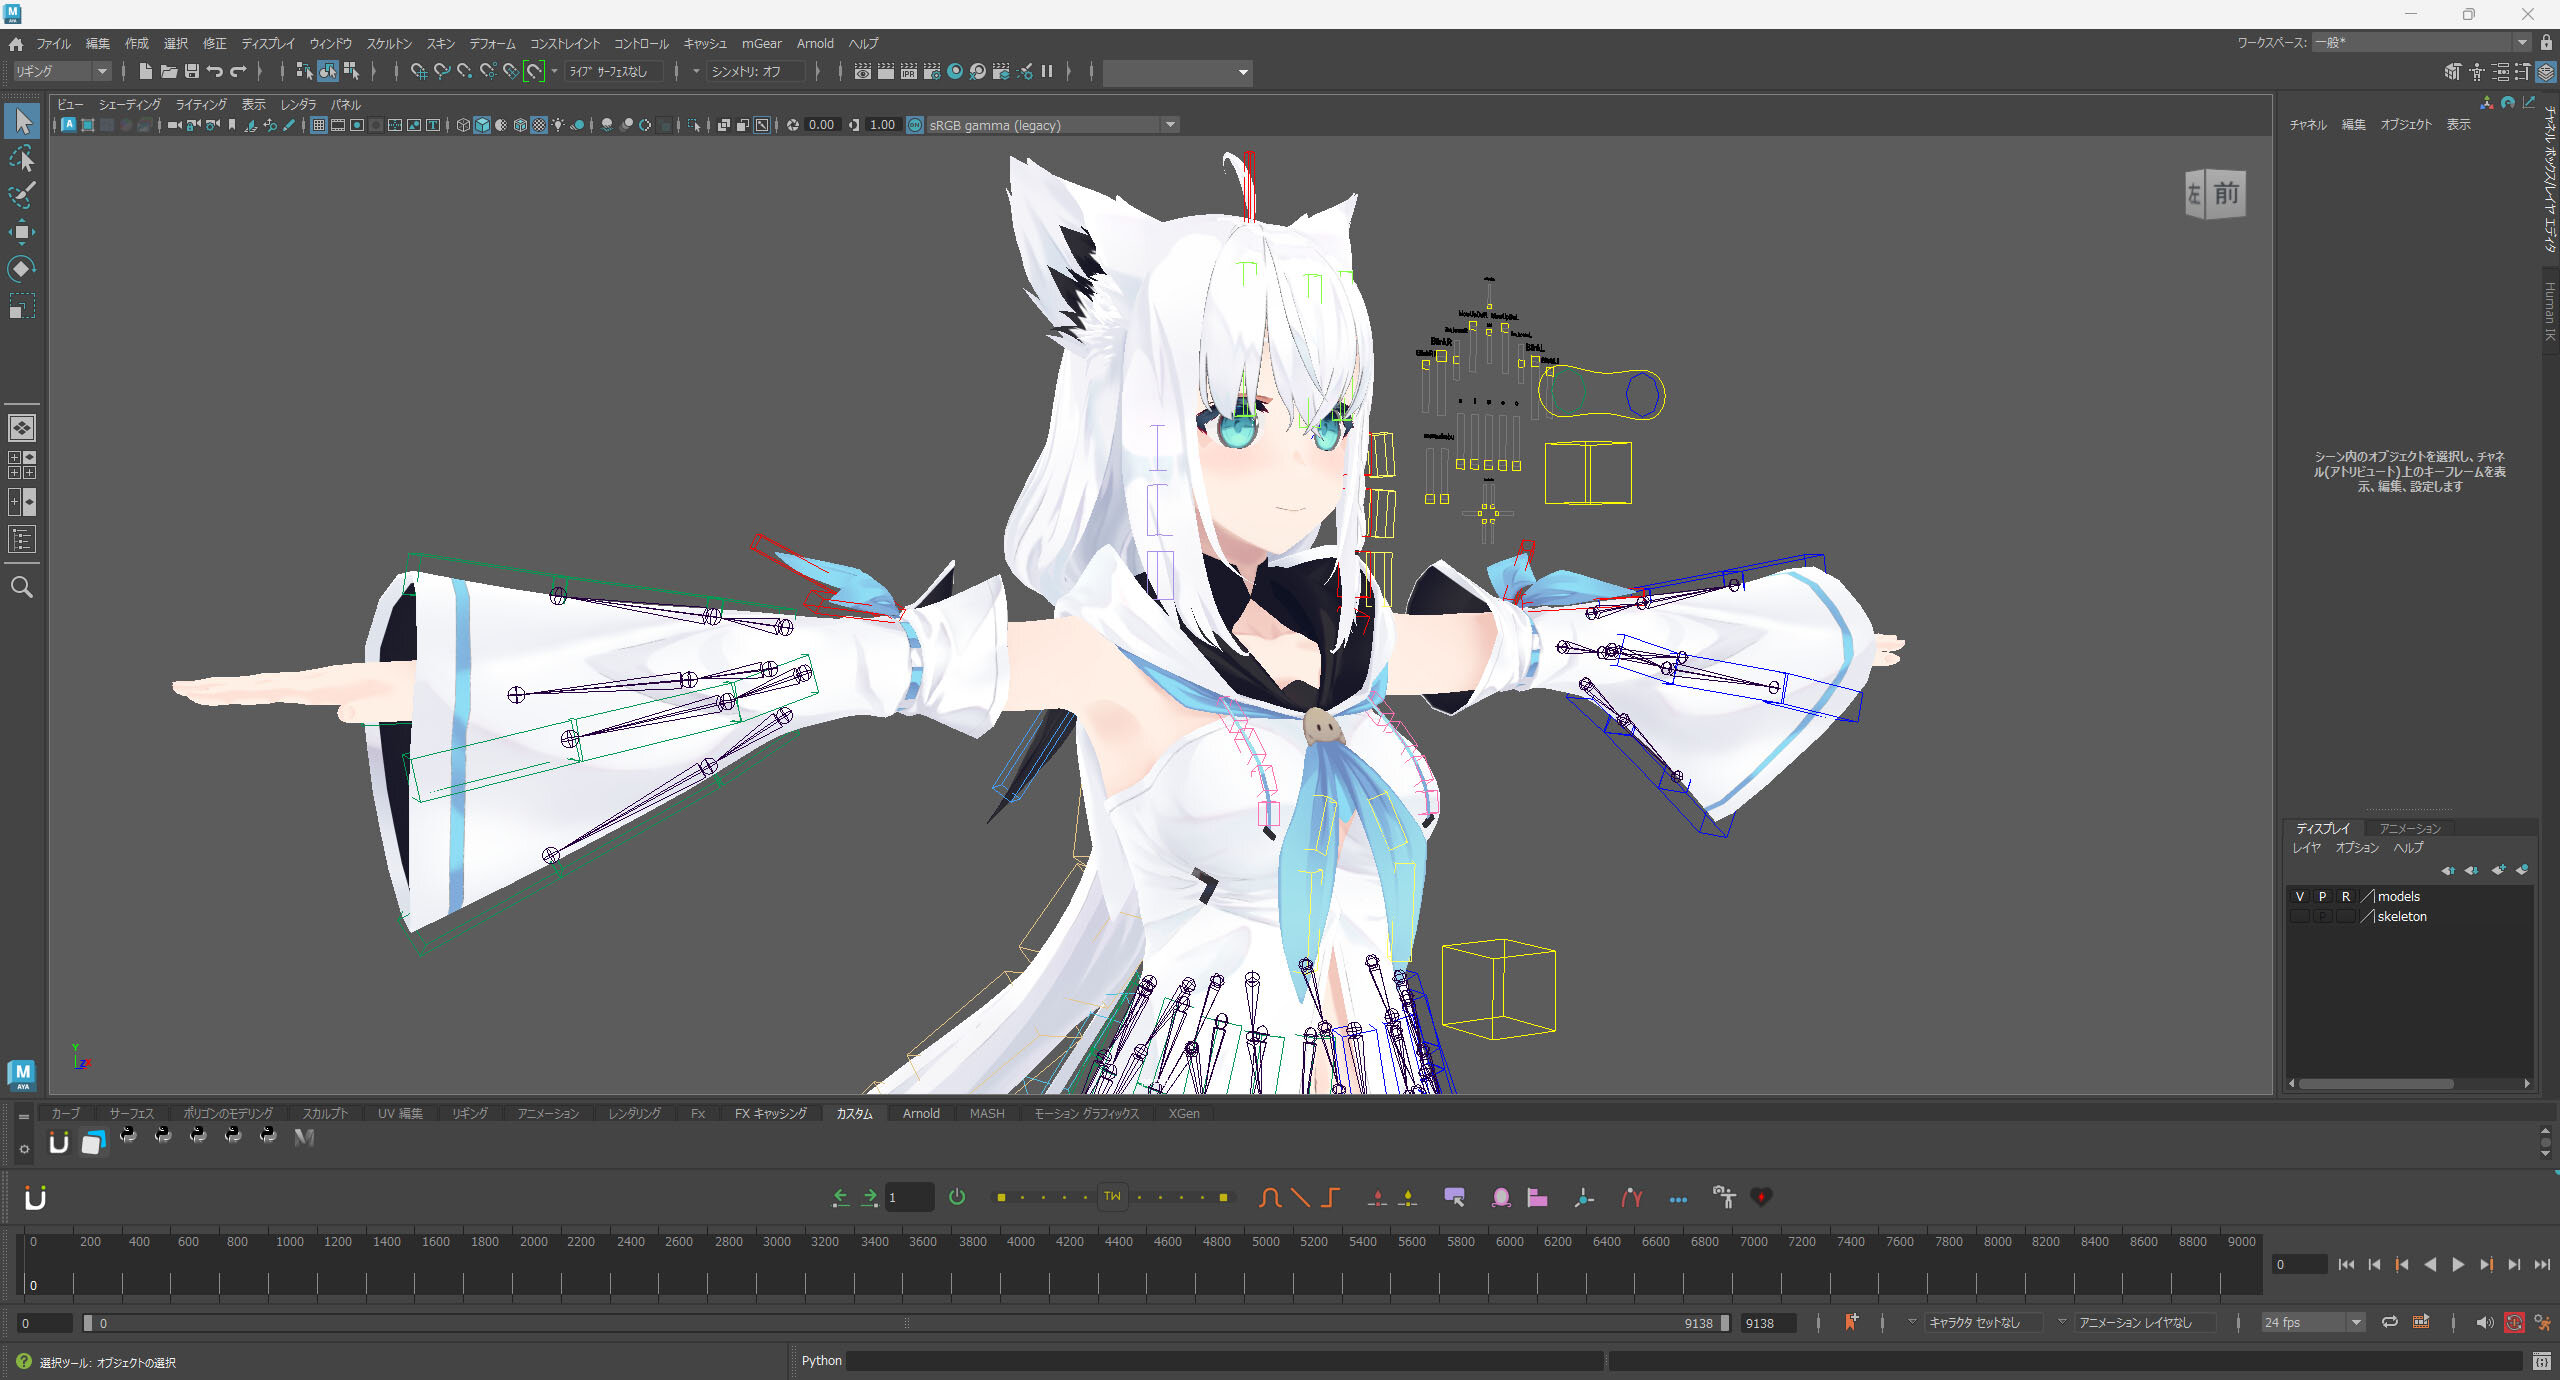Click the black heart with red gem icon
Image resolution: width=2560 pixels, height=1380 pixels.
[x=1762, y=1197]
